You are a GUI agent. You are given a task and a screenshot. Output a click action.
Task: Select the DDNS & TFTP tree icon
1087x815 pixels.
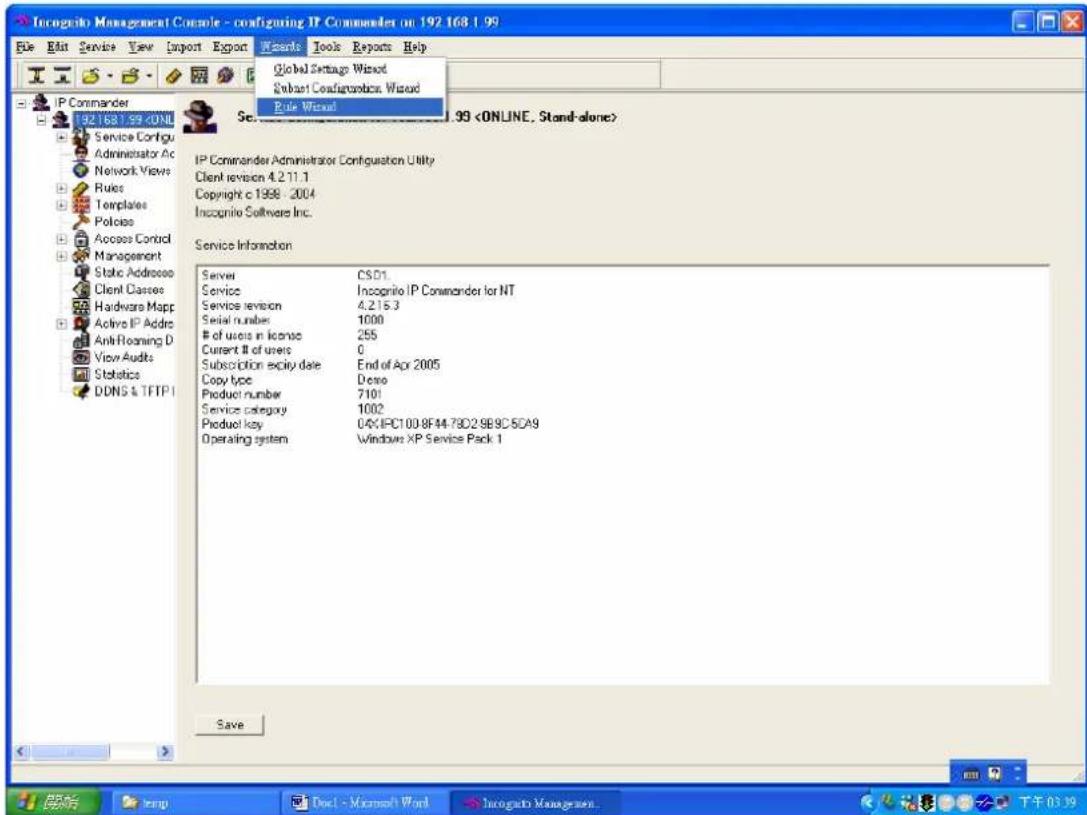(x=82, y=391)
